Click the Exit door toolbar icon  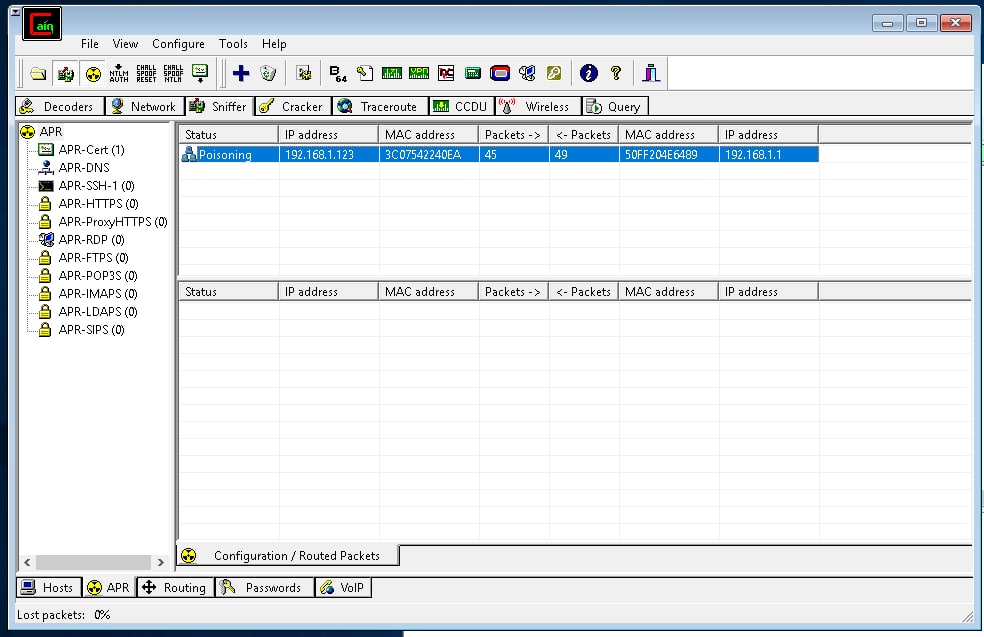651,73
